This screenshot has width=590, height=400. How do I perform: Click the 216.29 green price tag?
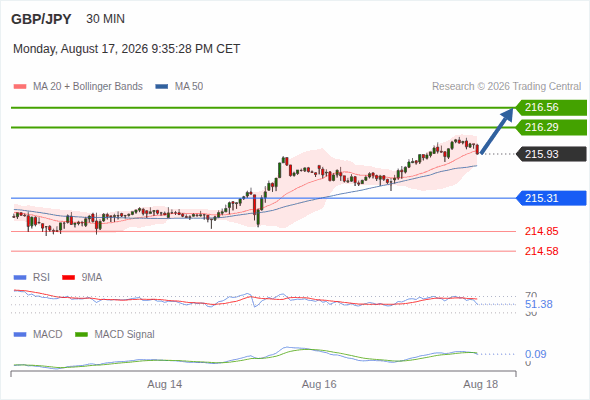click(x=551, y=128)
